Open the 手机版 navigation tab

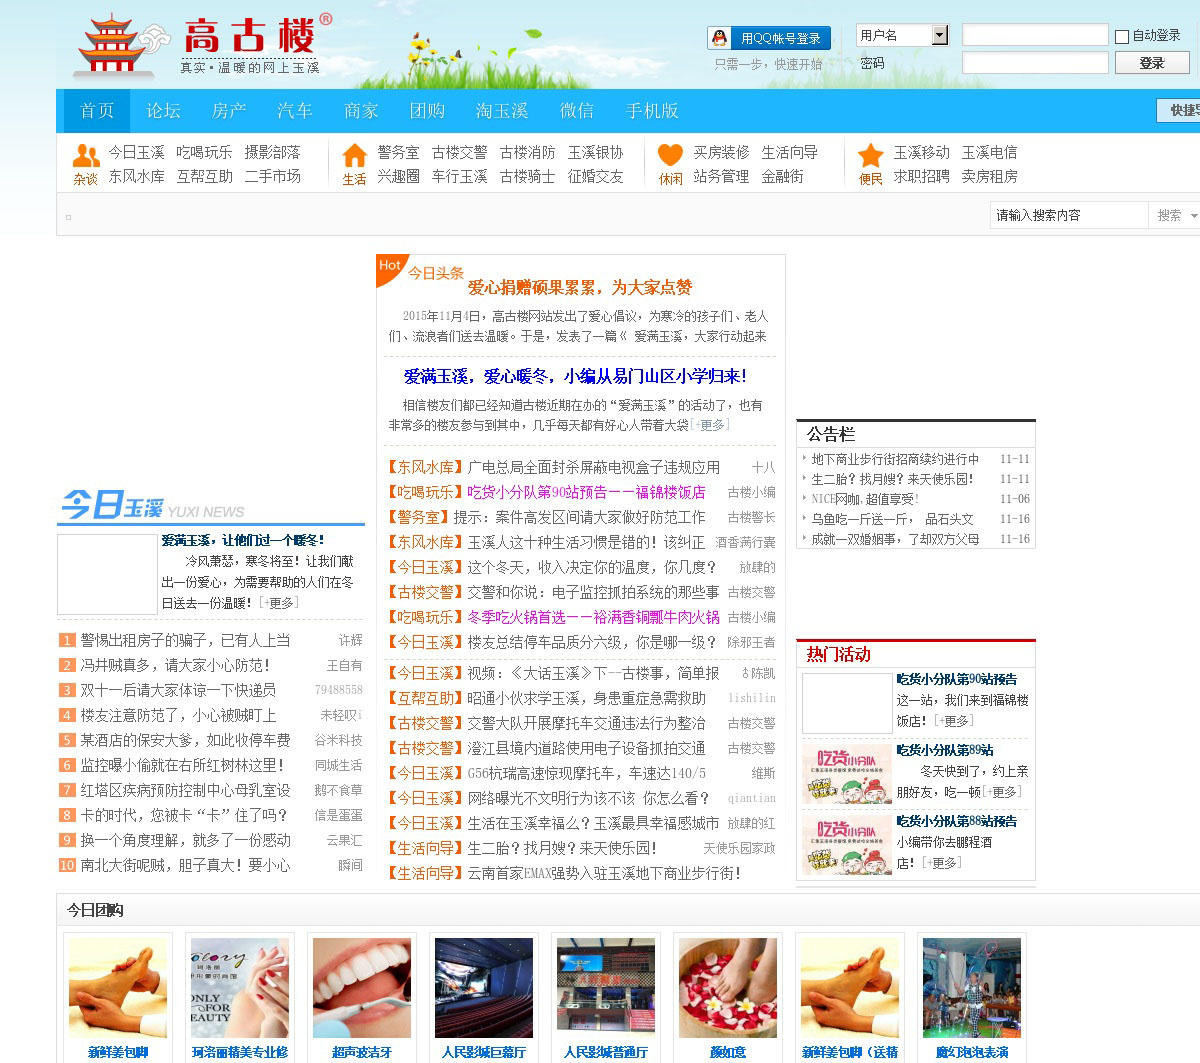(x=652, y=111)
